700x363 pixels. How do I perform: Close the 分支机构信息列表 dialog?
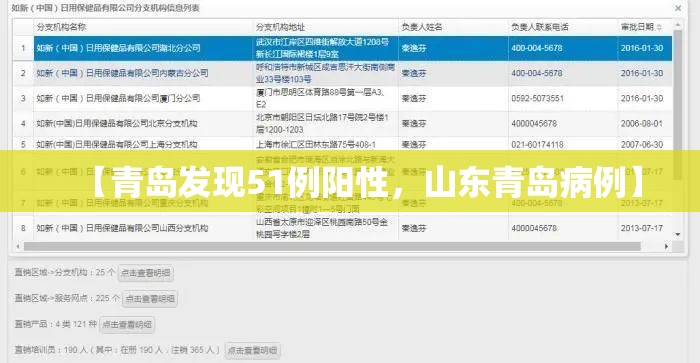point(678,8)
